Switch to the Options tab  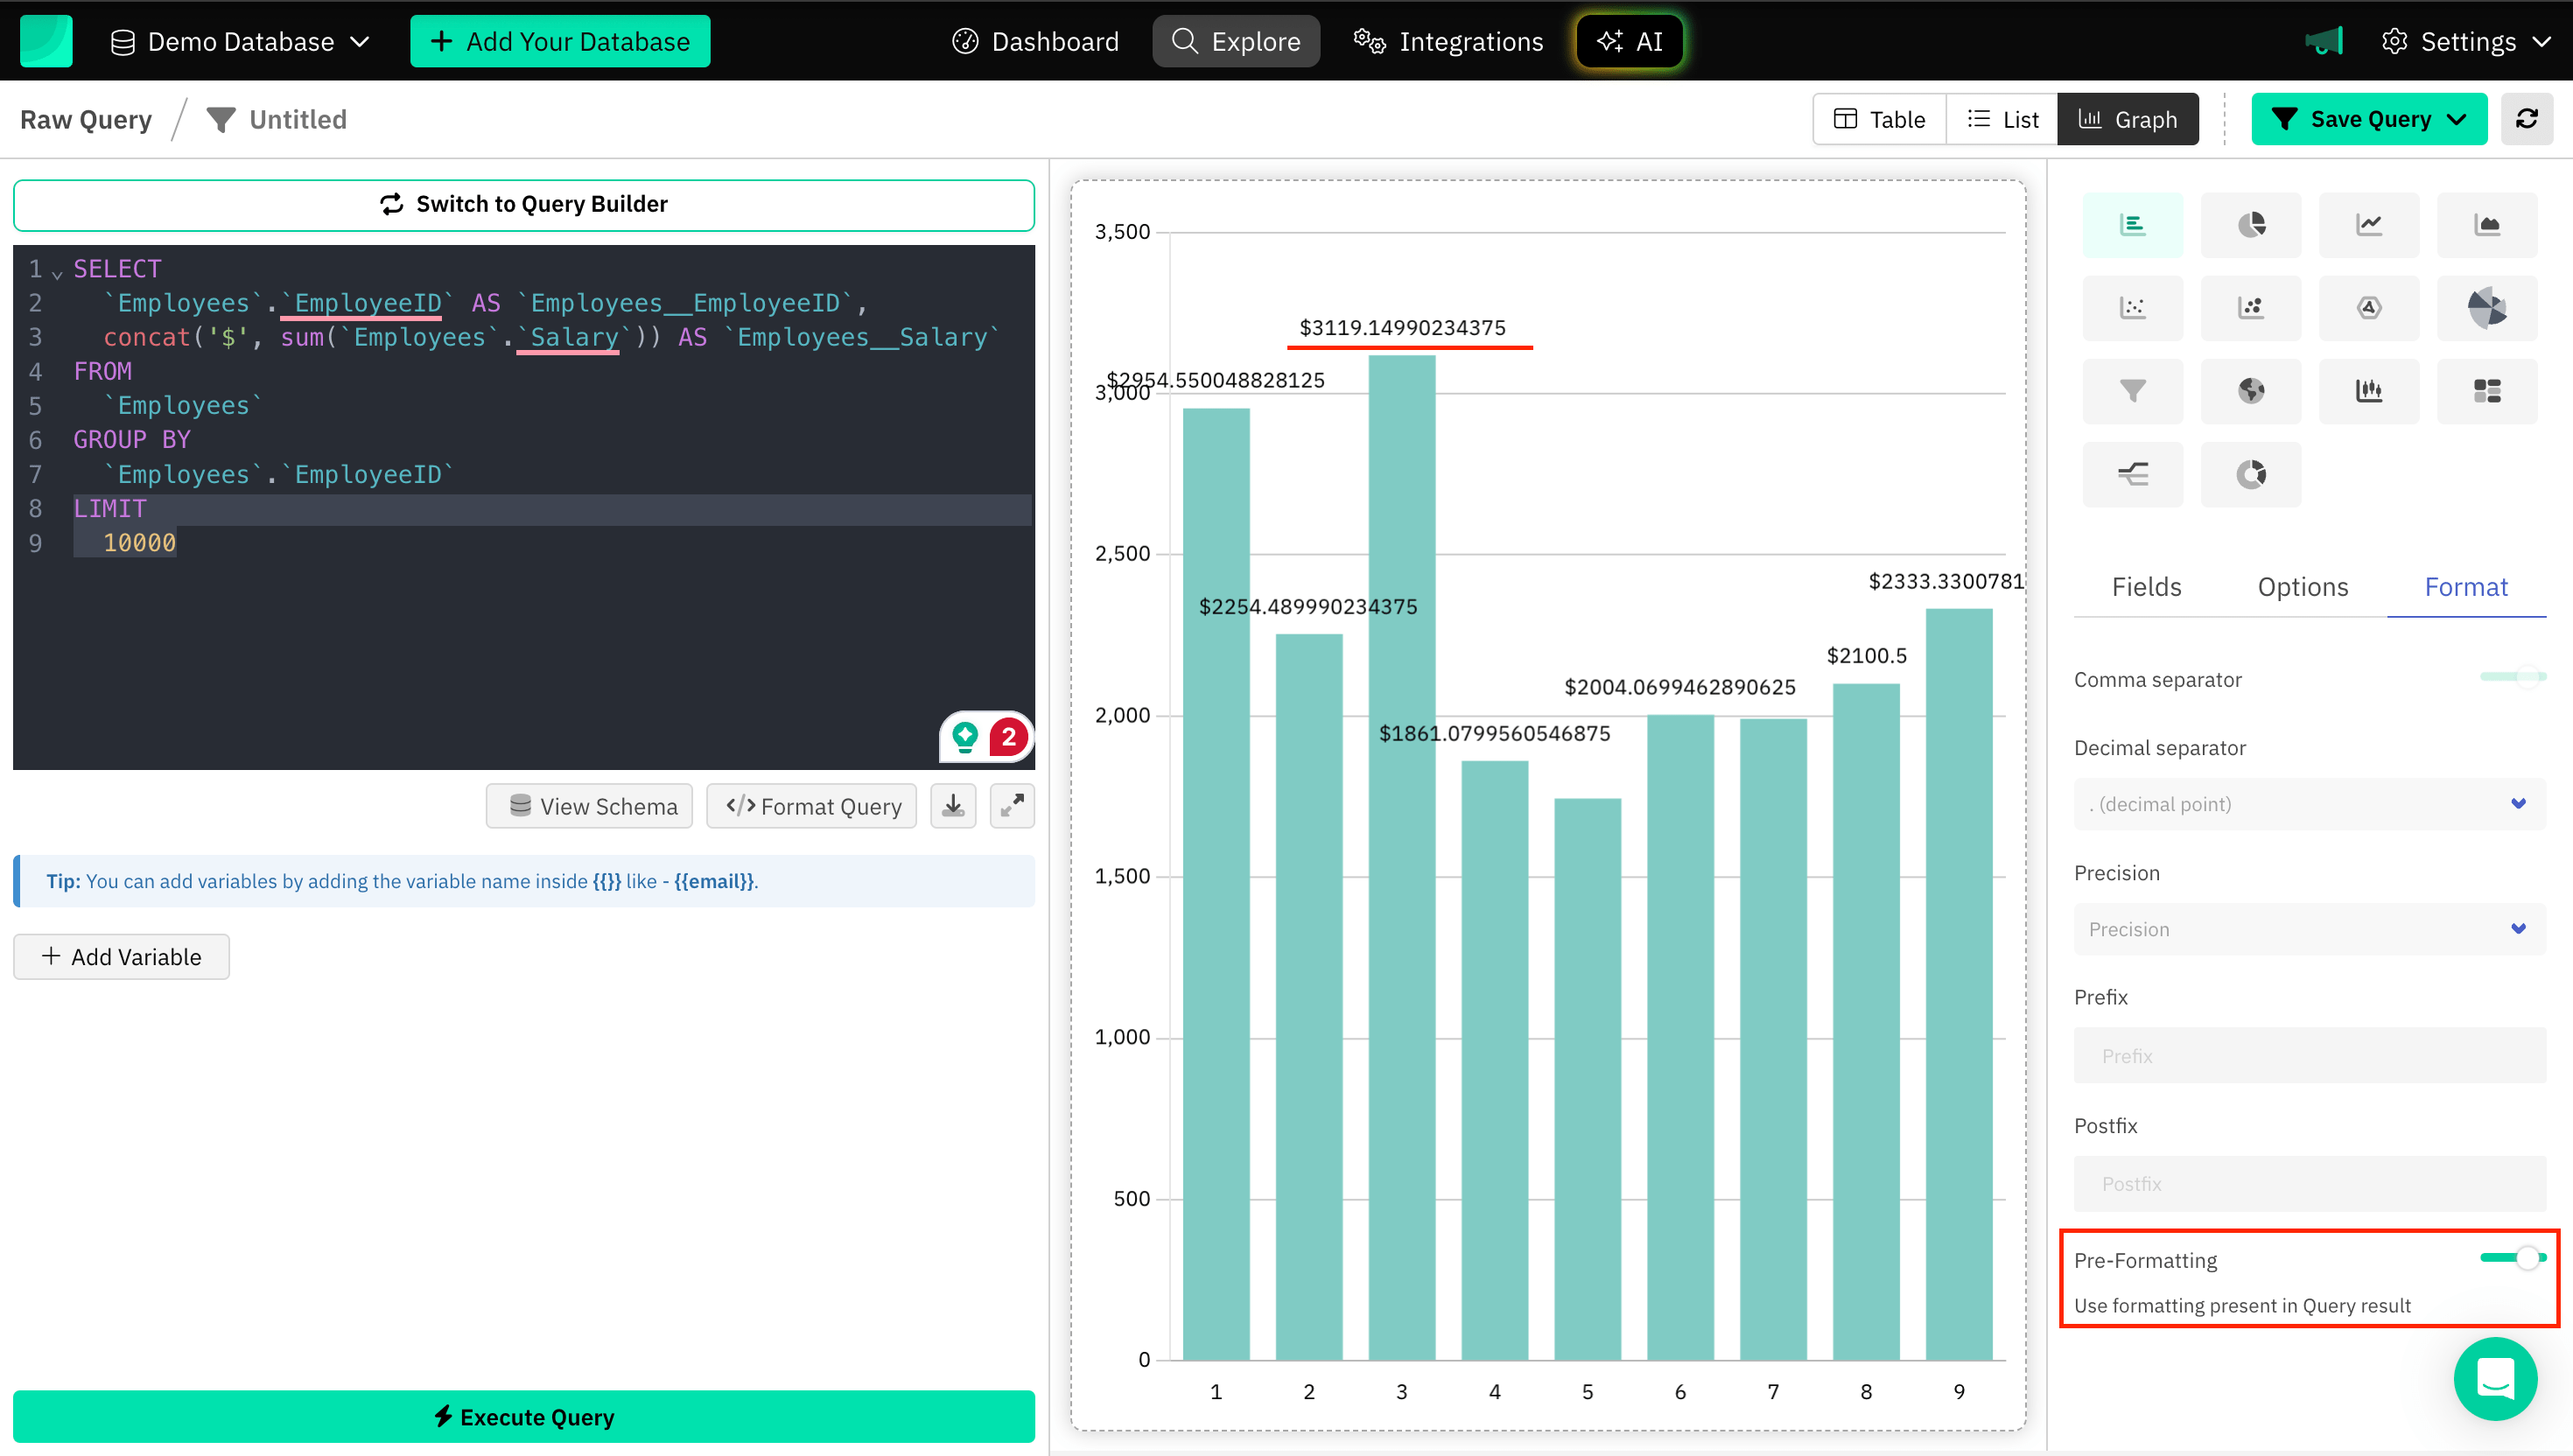2303,587
